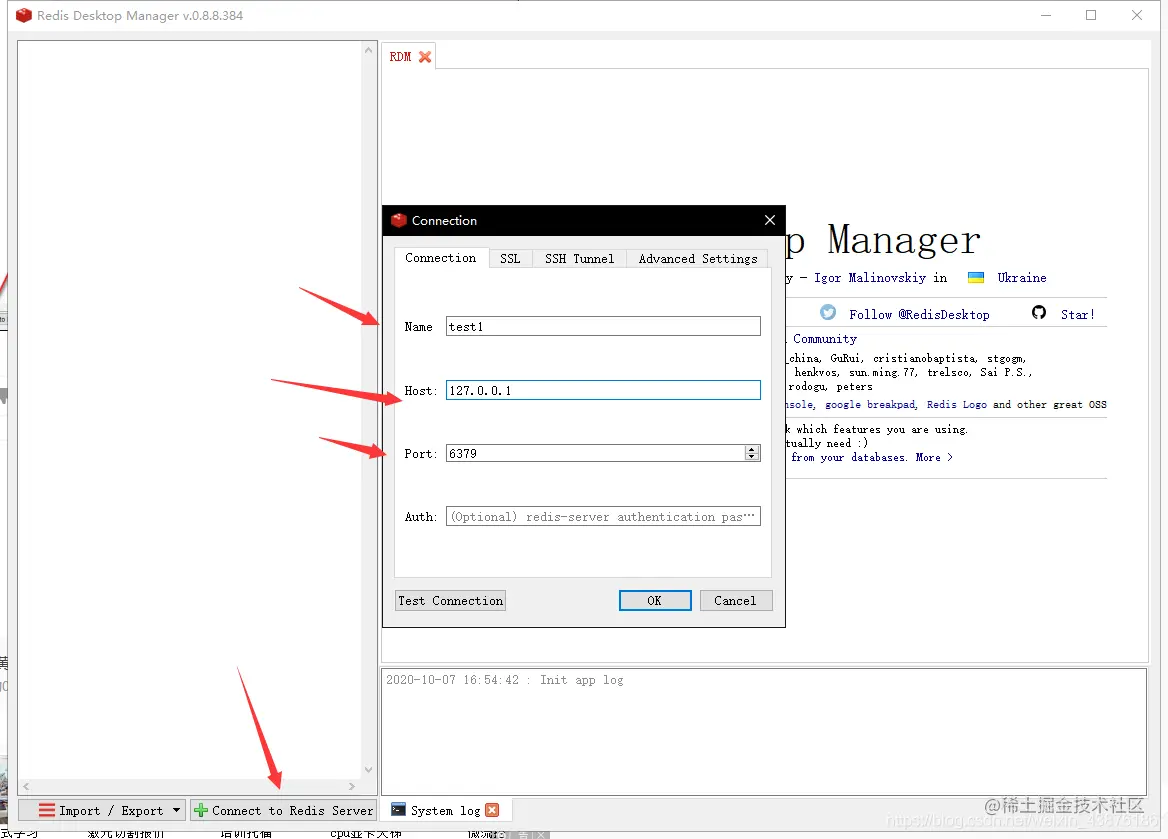Cancel the Connection dialog

coord(735,601)
